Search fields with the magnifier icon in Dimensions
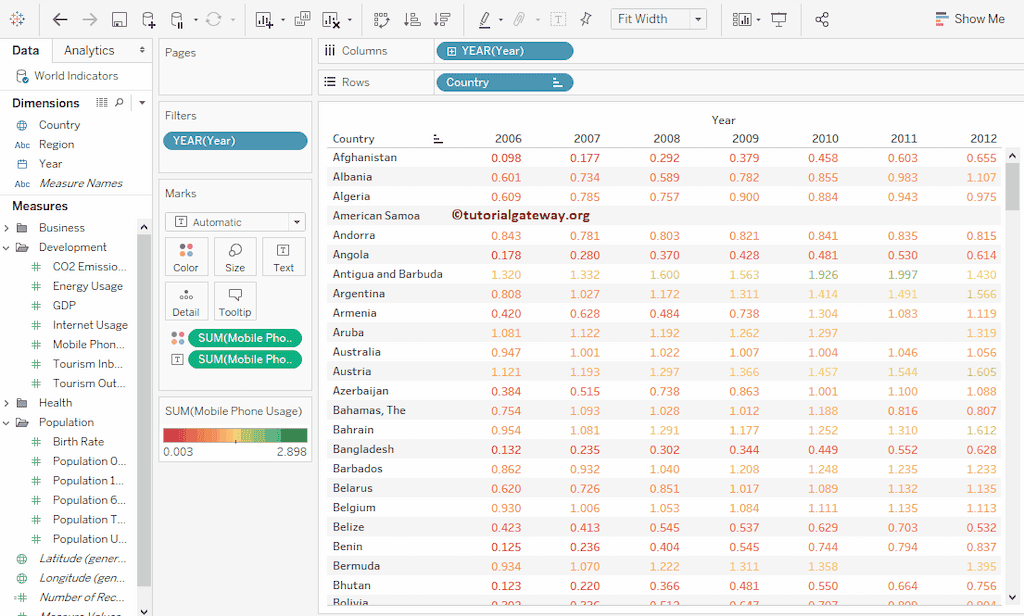 [x=120, y=103]
